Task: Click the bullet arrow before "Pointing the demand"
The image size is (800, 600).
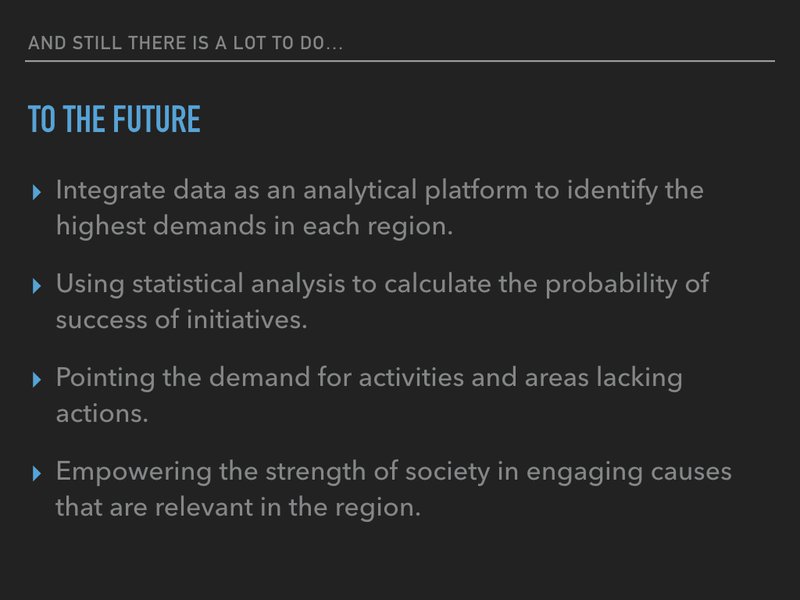Action: tap(38, 379)
